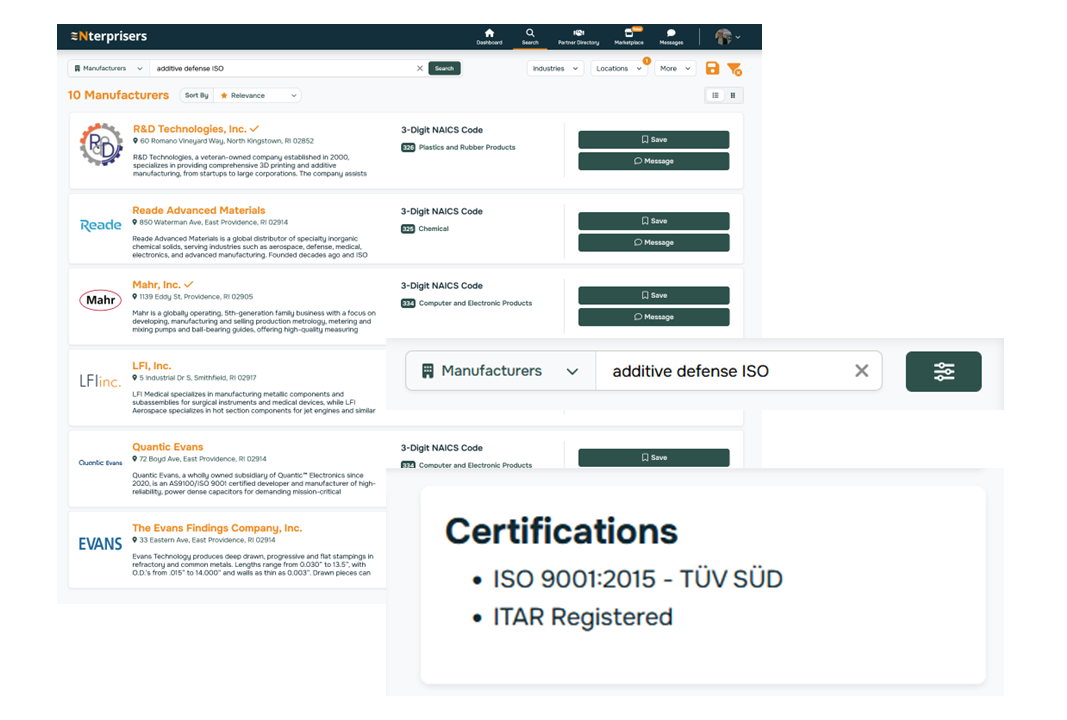Click the 326 Plastics and Rubber Products NAICS tag

(459, 148)
